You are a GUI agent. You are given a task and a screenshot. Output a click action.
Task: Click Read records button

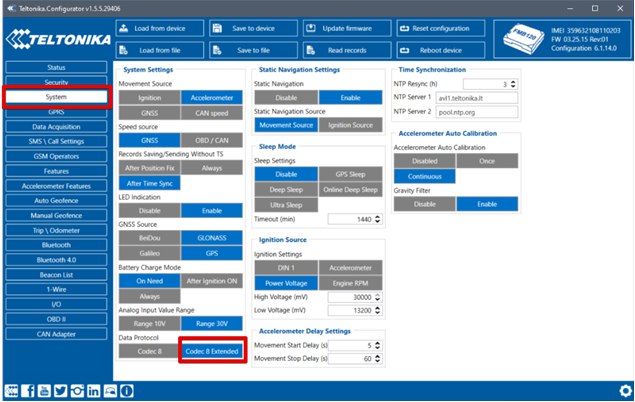pyautogui.click(x=347, y=50)
